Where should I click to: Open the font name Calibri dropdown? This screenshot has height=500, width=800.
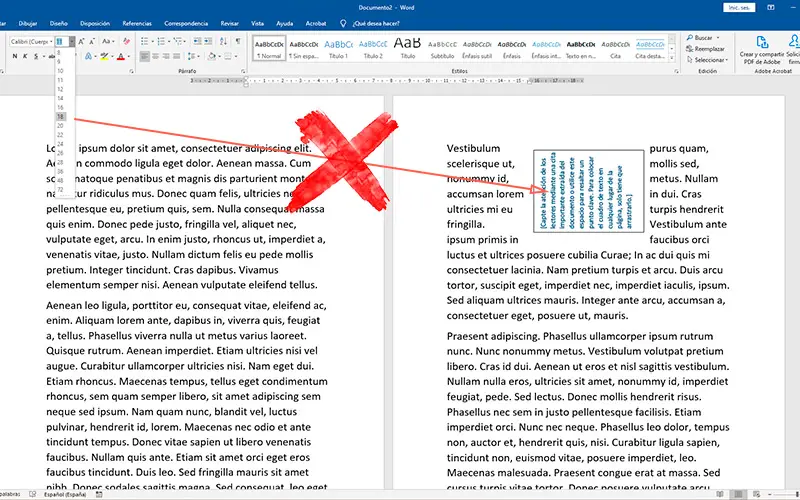tap(50, 41)
